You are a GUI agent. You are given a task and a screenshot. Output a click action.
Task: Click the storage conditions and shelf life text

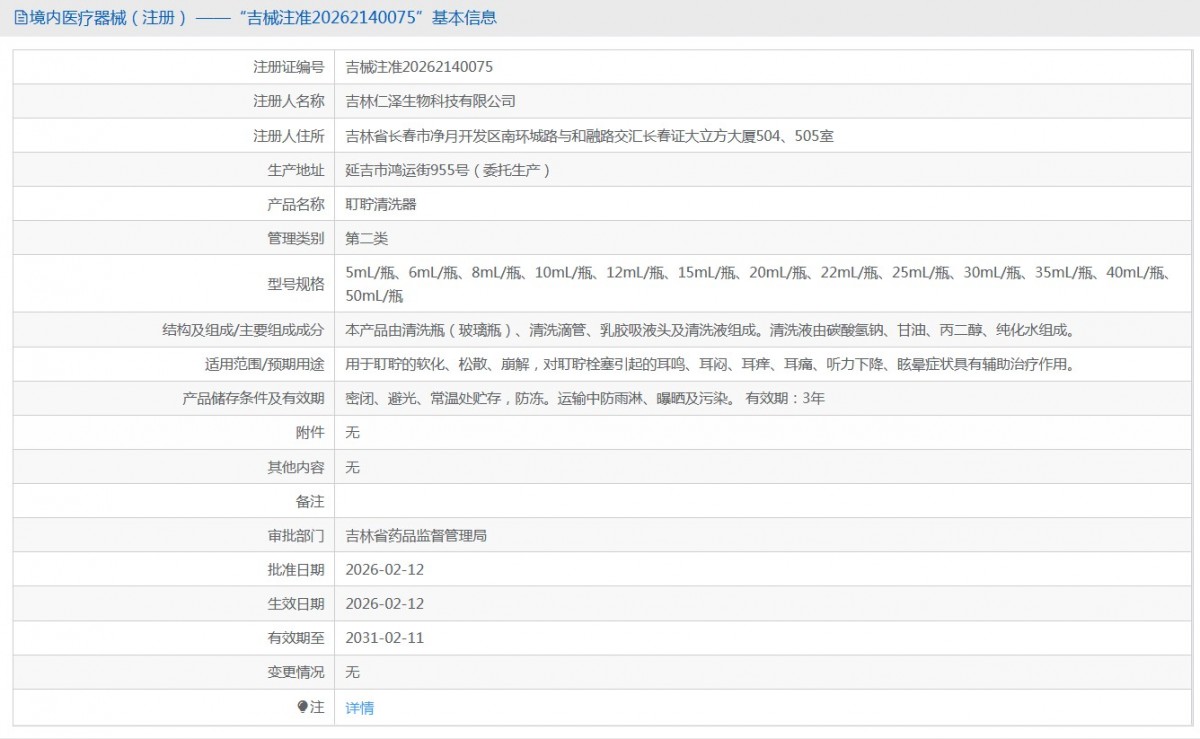click(x=585, y=398)
